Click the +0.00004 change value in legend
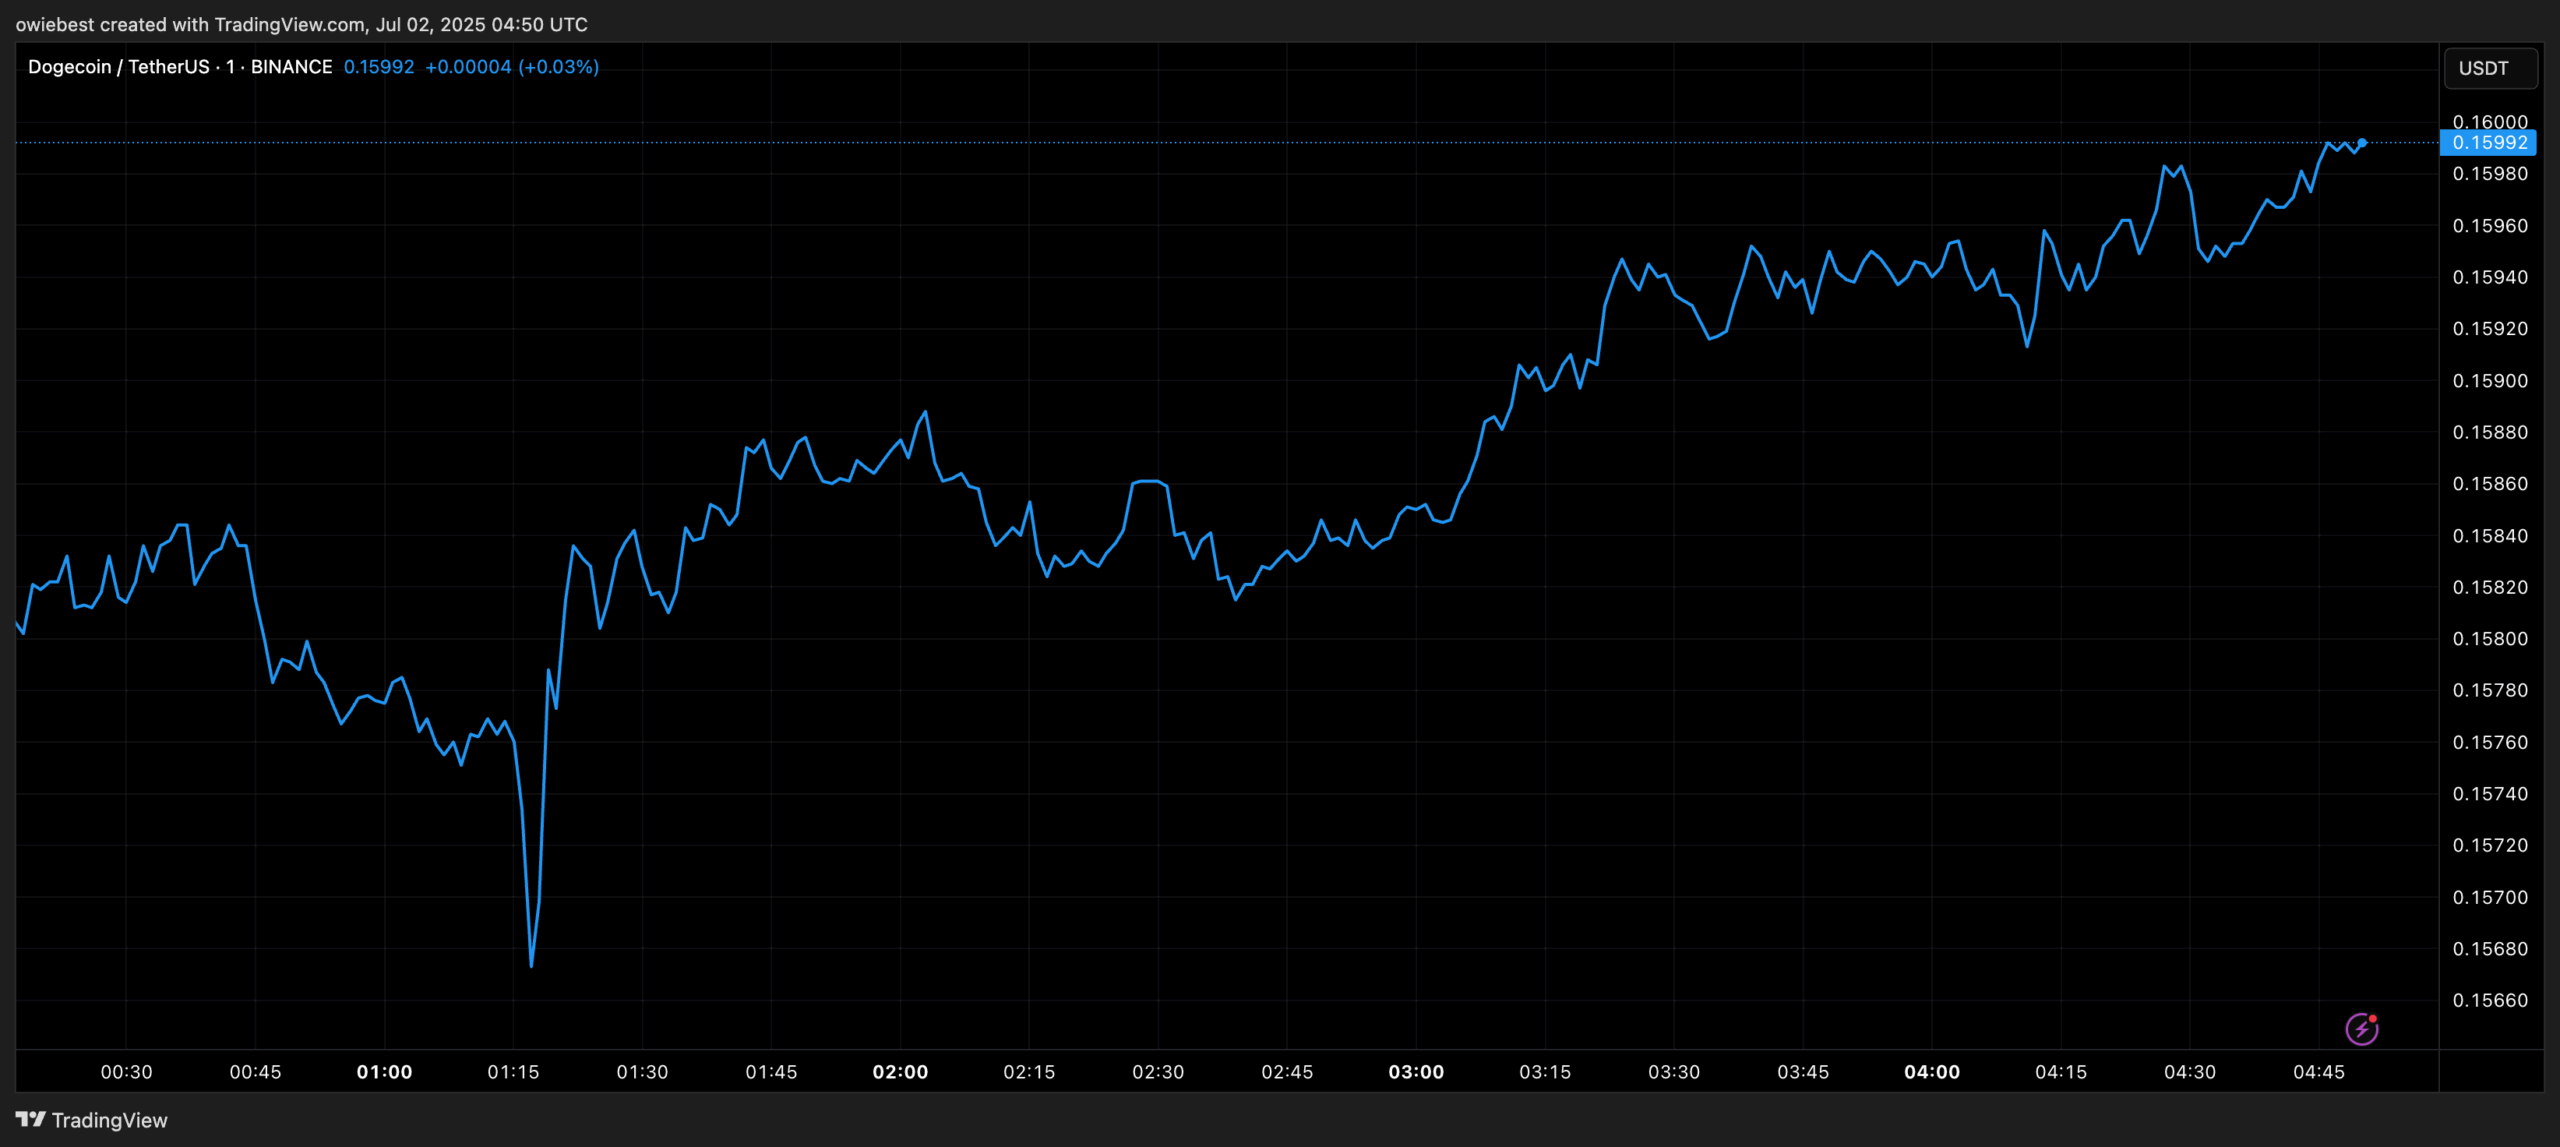 [468, 67]
